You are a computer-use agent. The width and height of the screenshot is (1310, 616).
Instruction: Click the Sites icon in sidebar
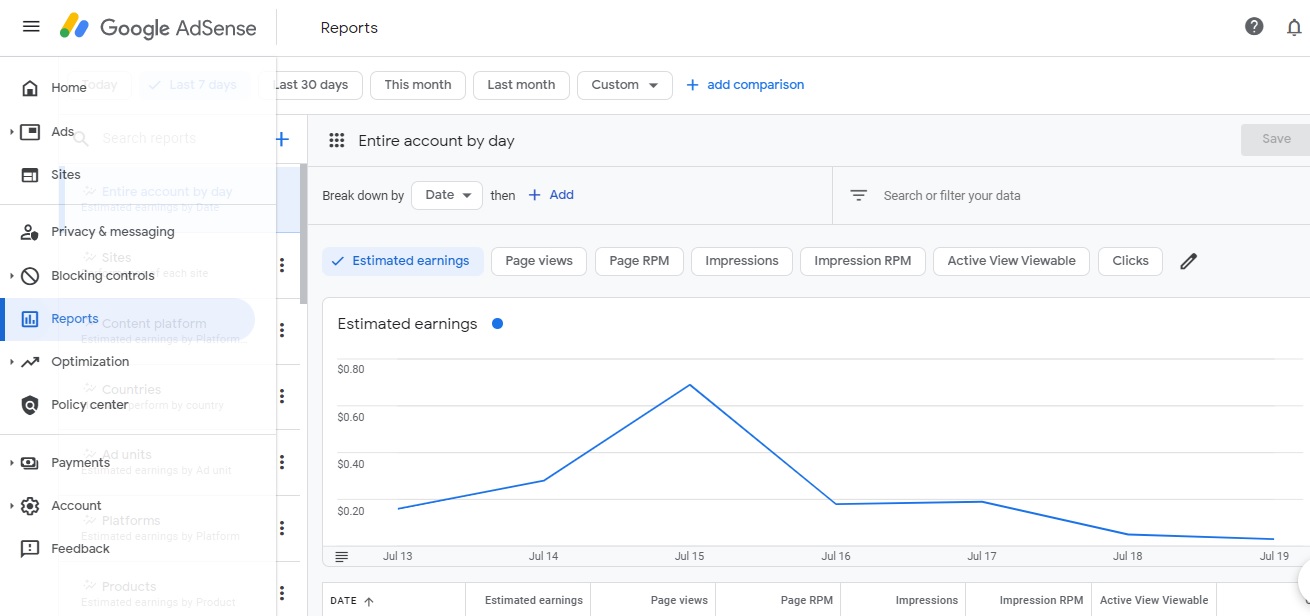pos(30,175)
